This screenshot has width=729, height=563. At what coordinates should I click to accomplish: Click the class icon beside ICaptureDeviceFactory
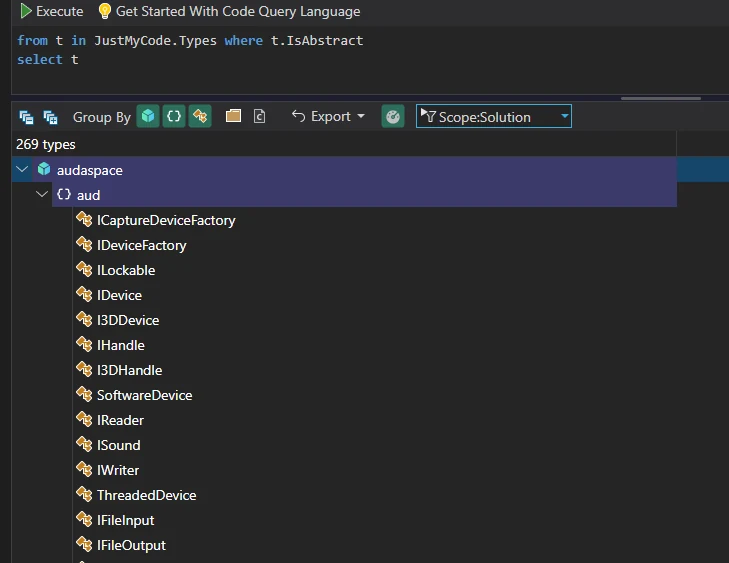[x=84, y=219]
